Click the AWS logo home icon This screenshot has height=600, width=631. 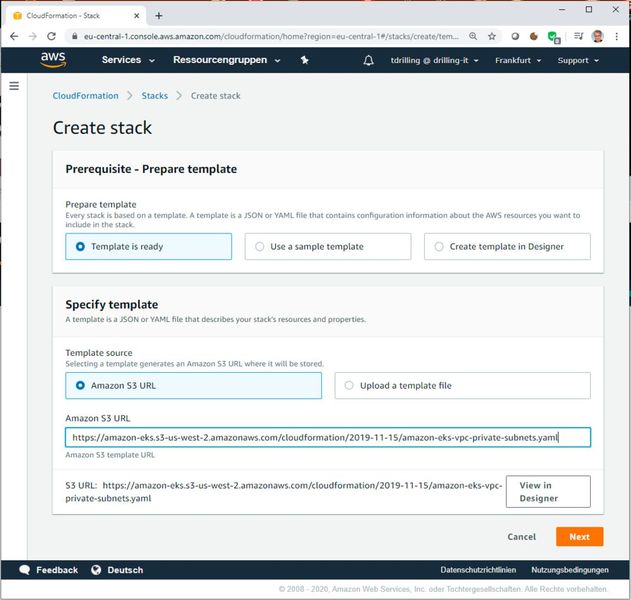(53, 60)
